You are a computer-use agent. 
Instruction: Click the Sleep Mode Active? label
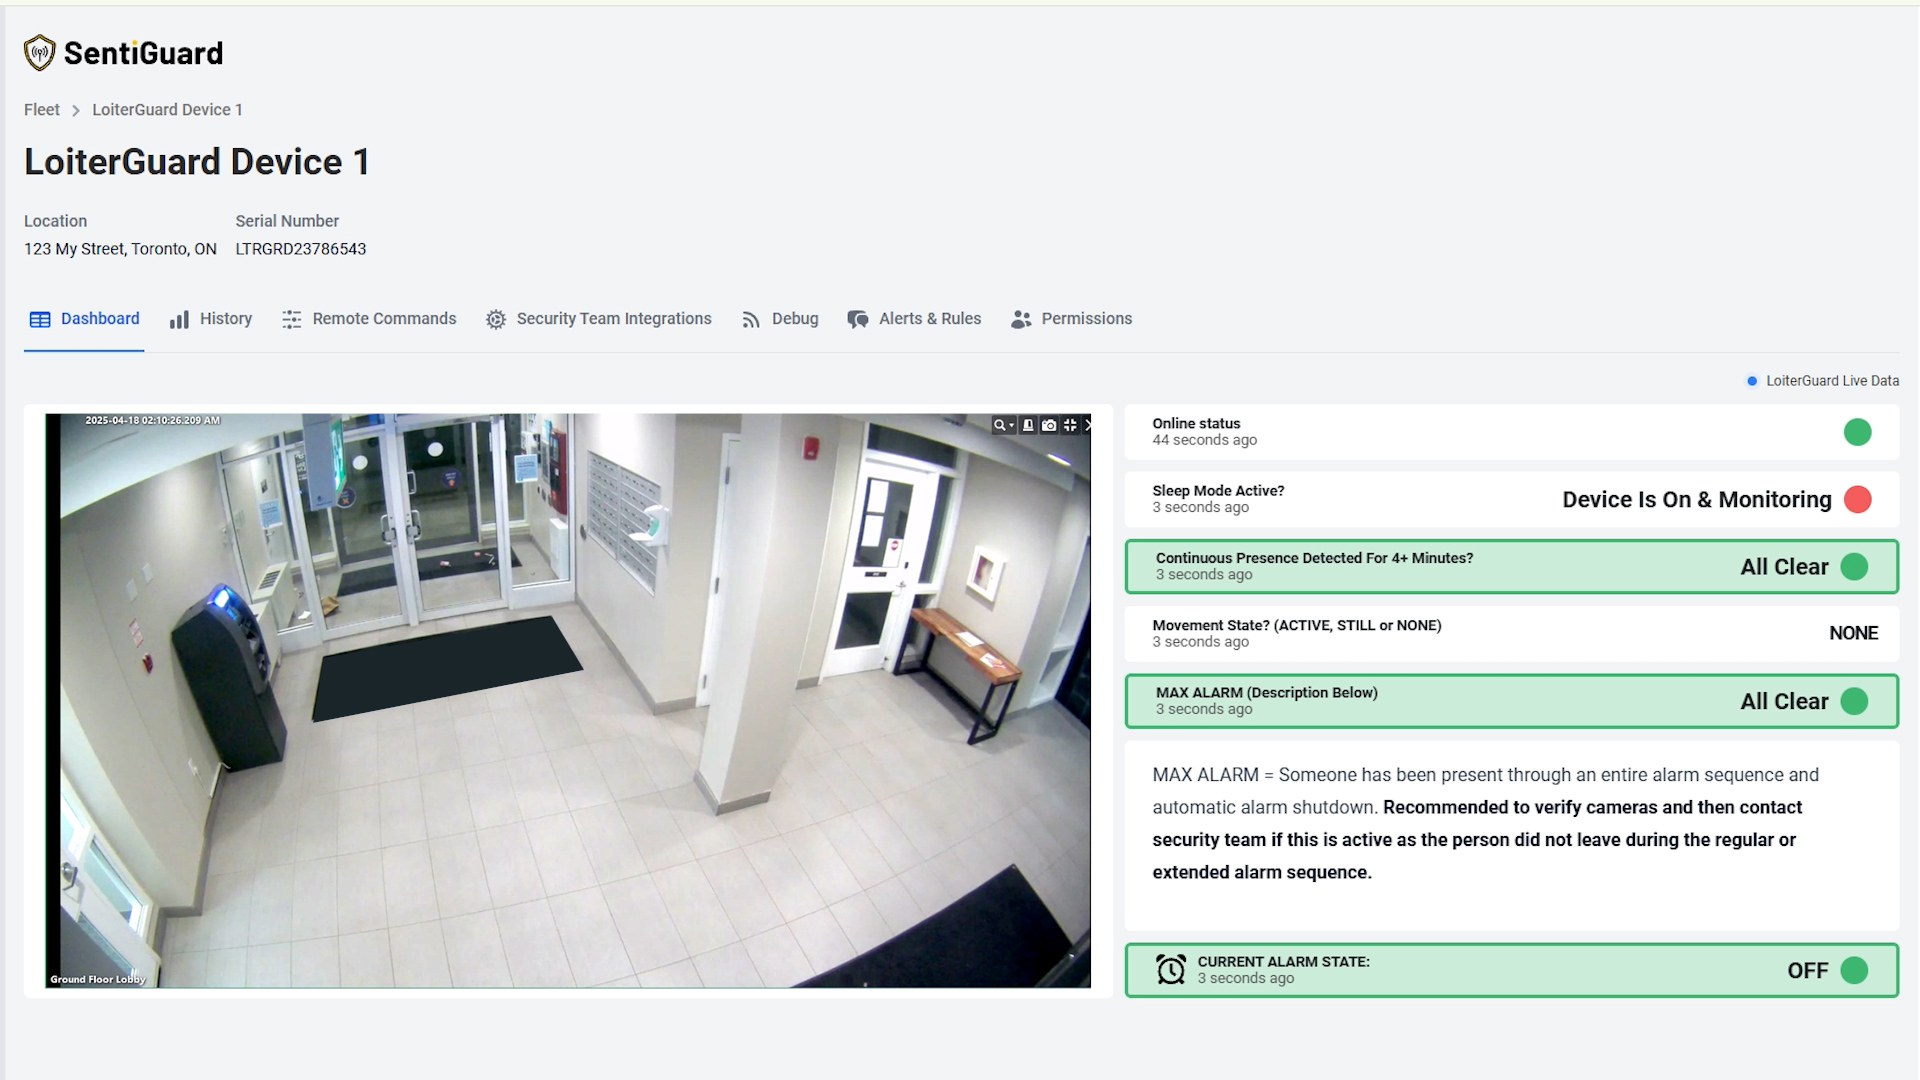(1218, 491)
